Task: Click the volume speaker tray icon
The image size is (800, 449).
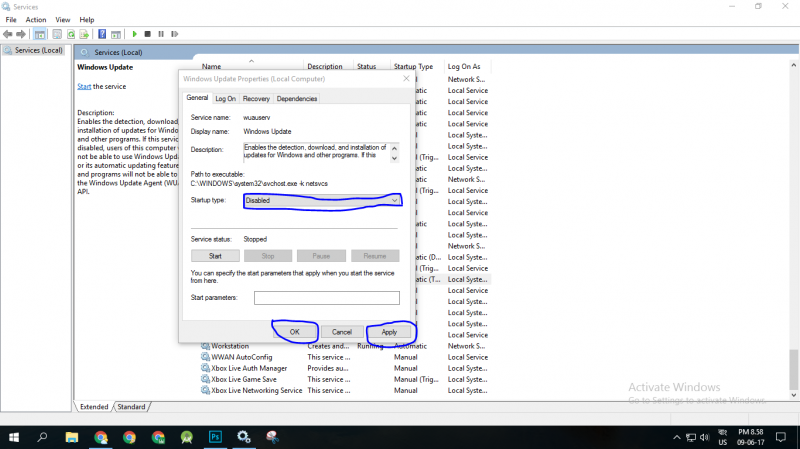Action: [705, 437]
